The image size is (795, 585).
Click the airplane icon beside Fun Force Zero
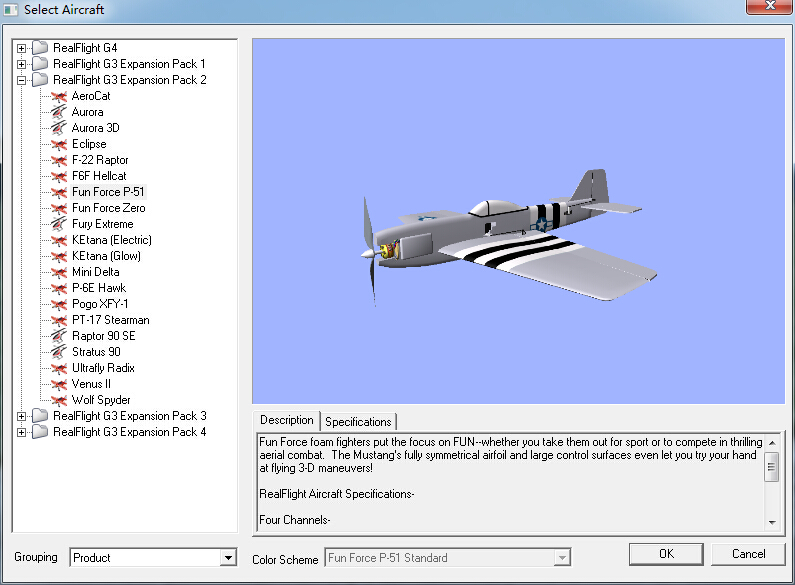coord(59,208)
